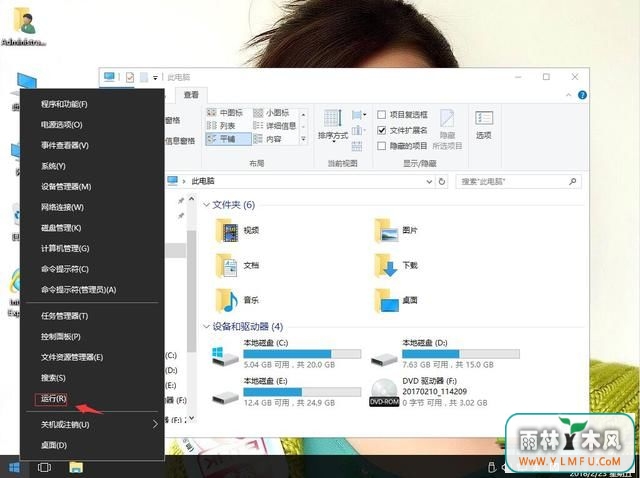Open 磁盘管理(K) entry

point(61,228)
